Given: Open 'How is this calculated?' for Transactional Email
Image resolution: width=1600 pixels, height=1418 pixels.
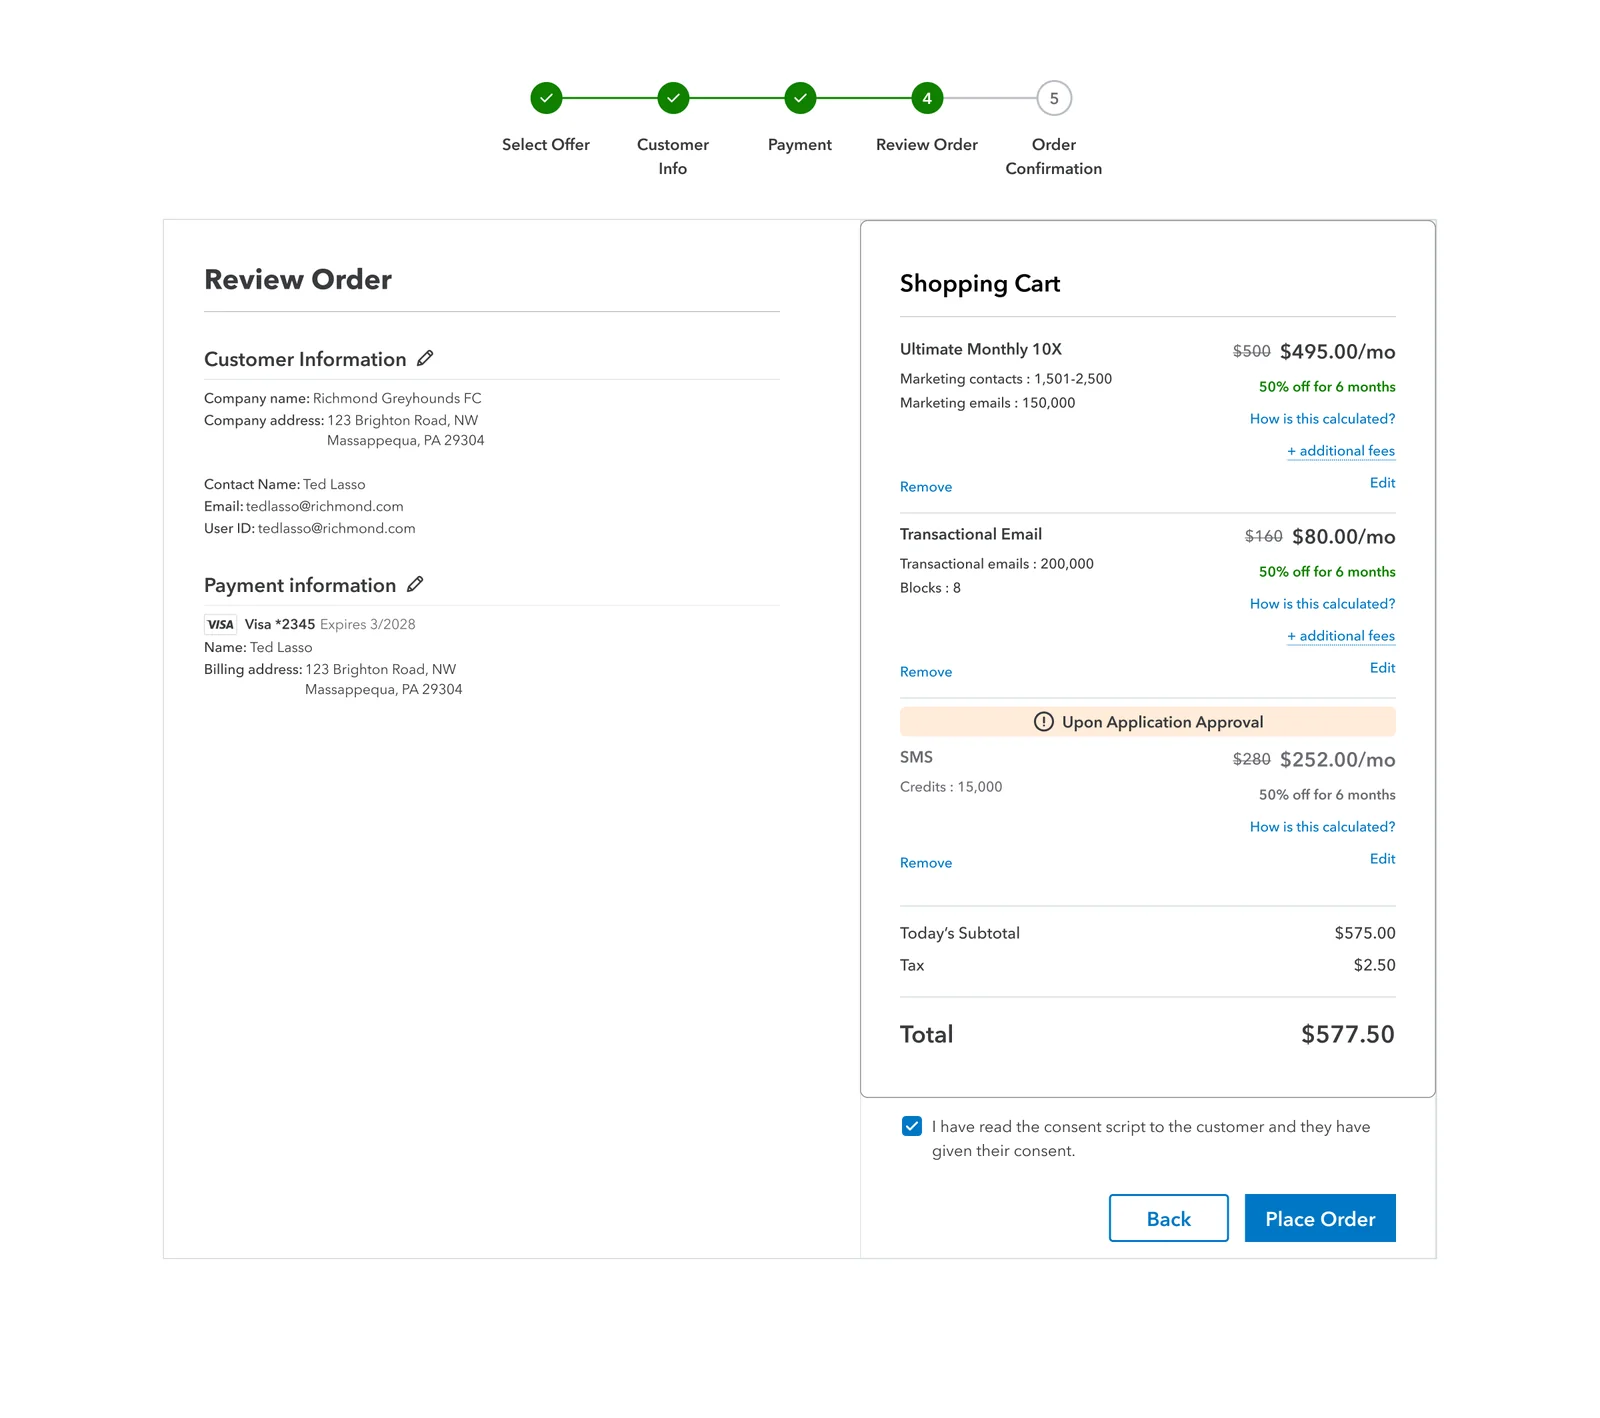Looking at the screenshot, I should coord(1323,604).
